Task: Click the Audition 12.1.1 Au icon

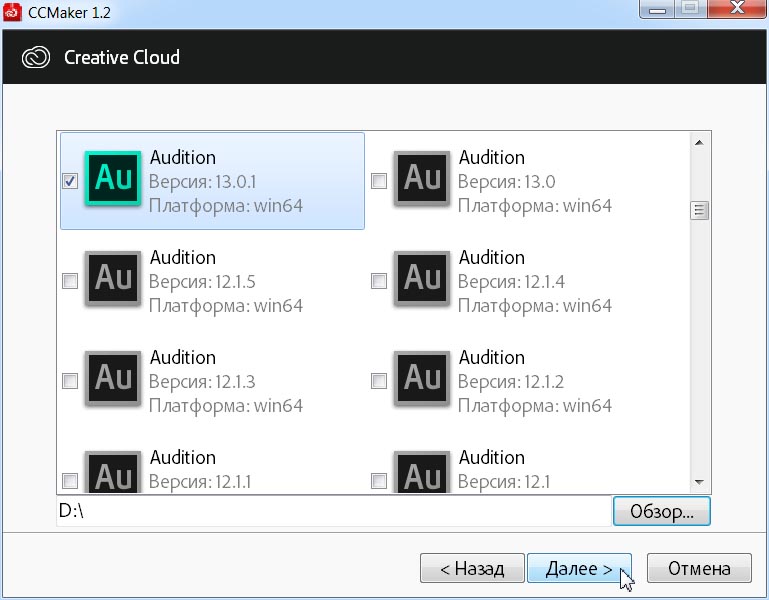Action: 113,472
